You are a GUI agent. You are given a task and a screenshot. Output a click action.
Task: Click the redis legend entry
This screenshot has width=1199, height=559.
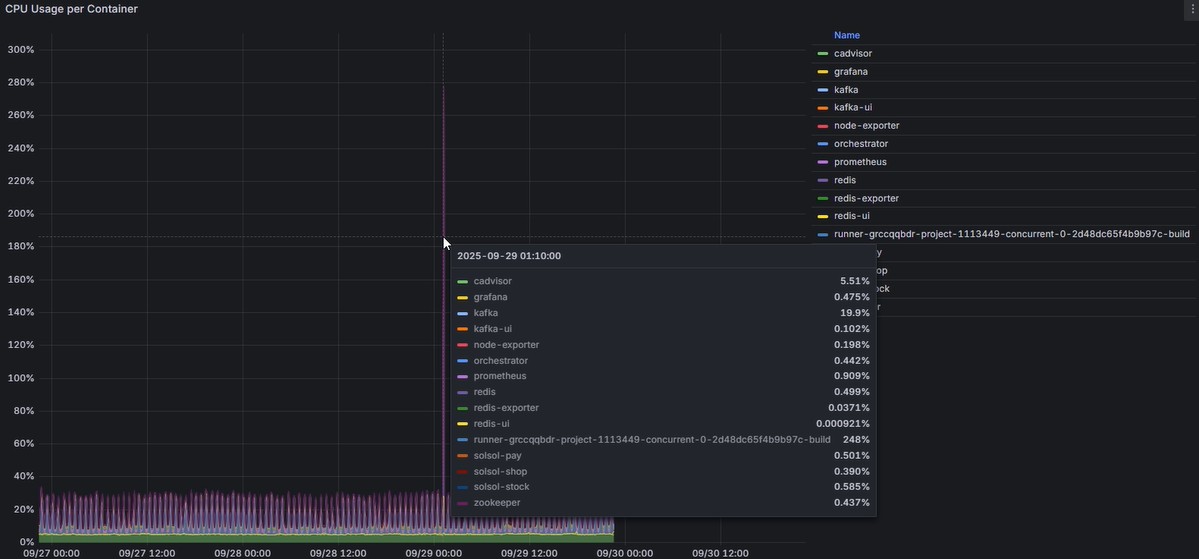845,180
